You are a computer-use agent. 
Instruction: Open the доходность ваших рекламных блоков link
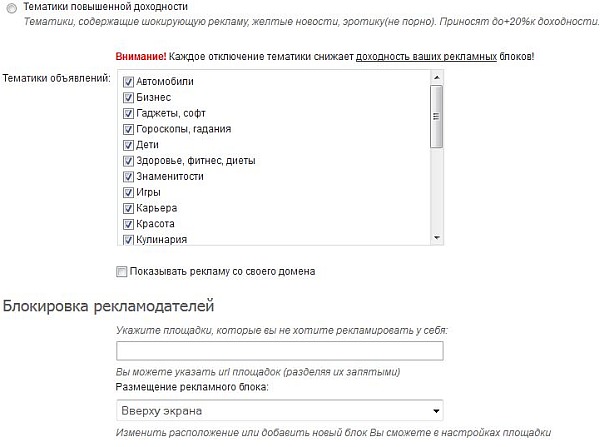[426, 56]
